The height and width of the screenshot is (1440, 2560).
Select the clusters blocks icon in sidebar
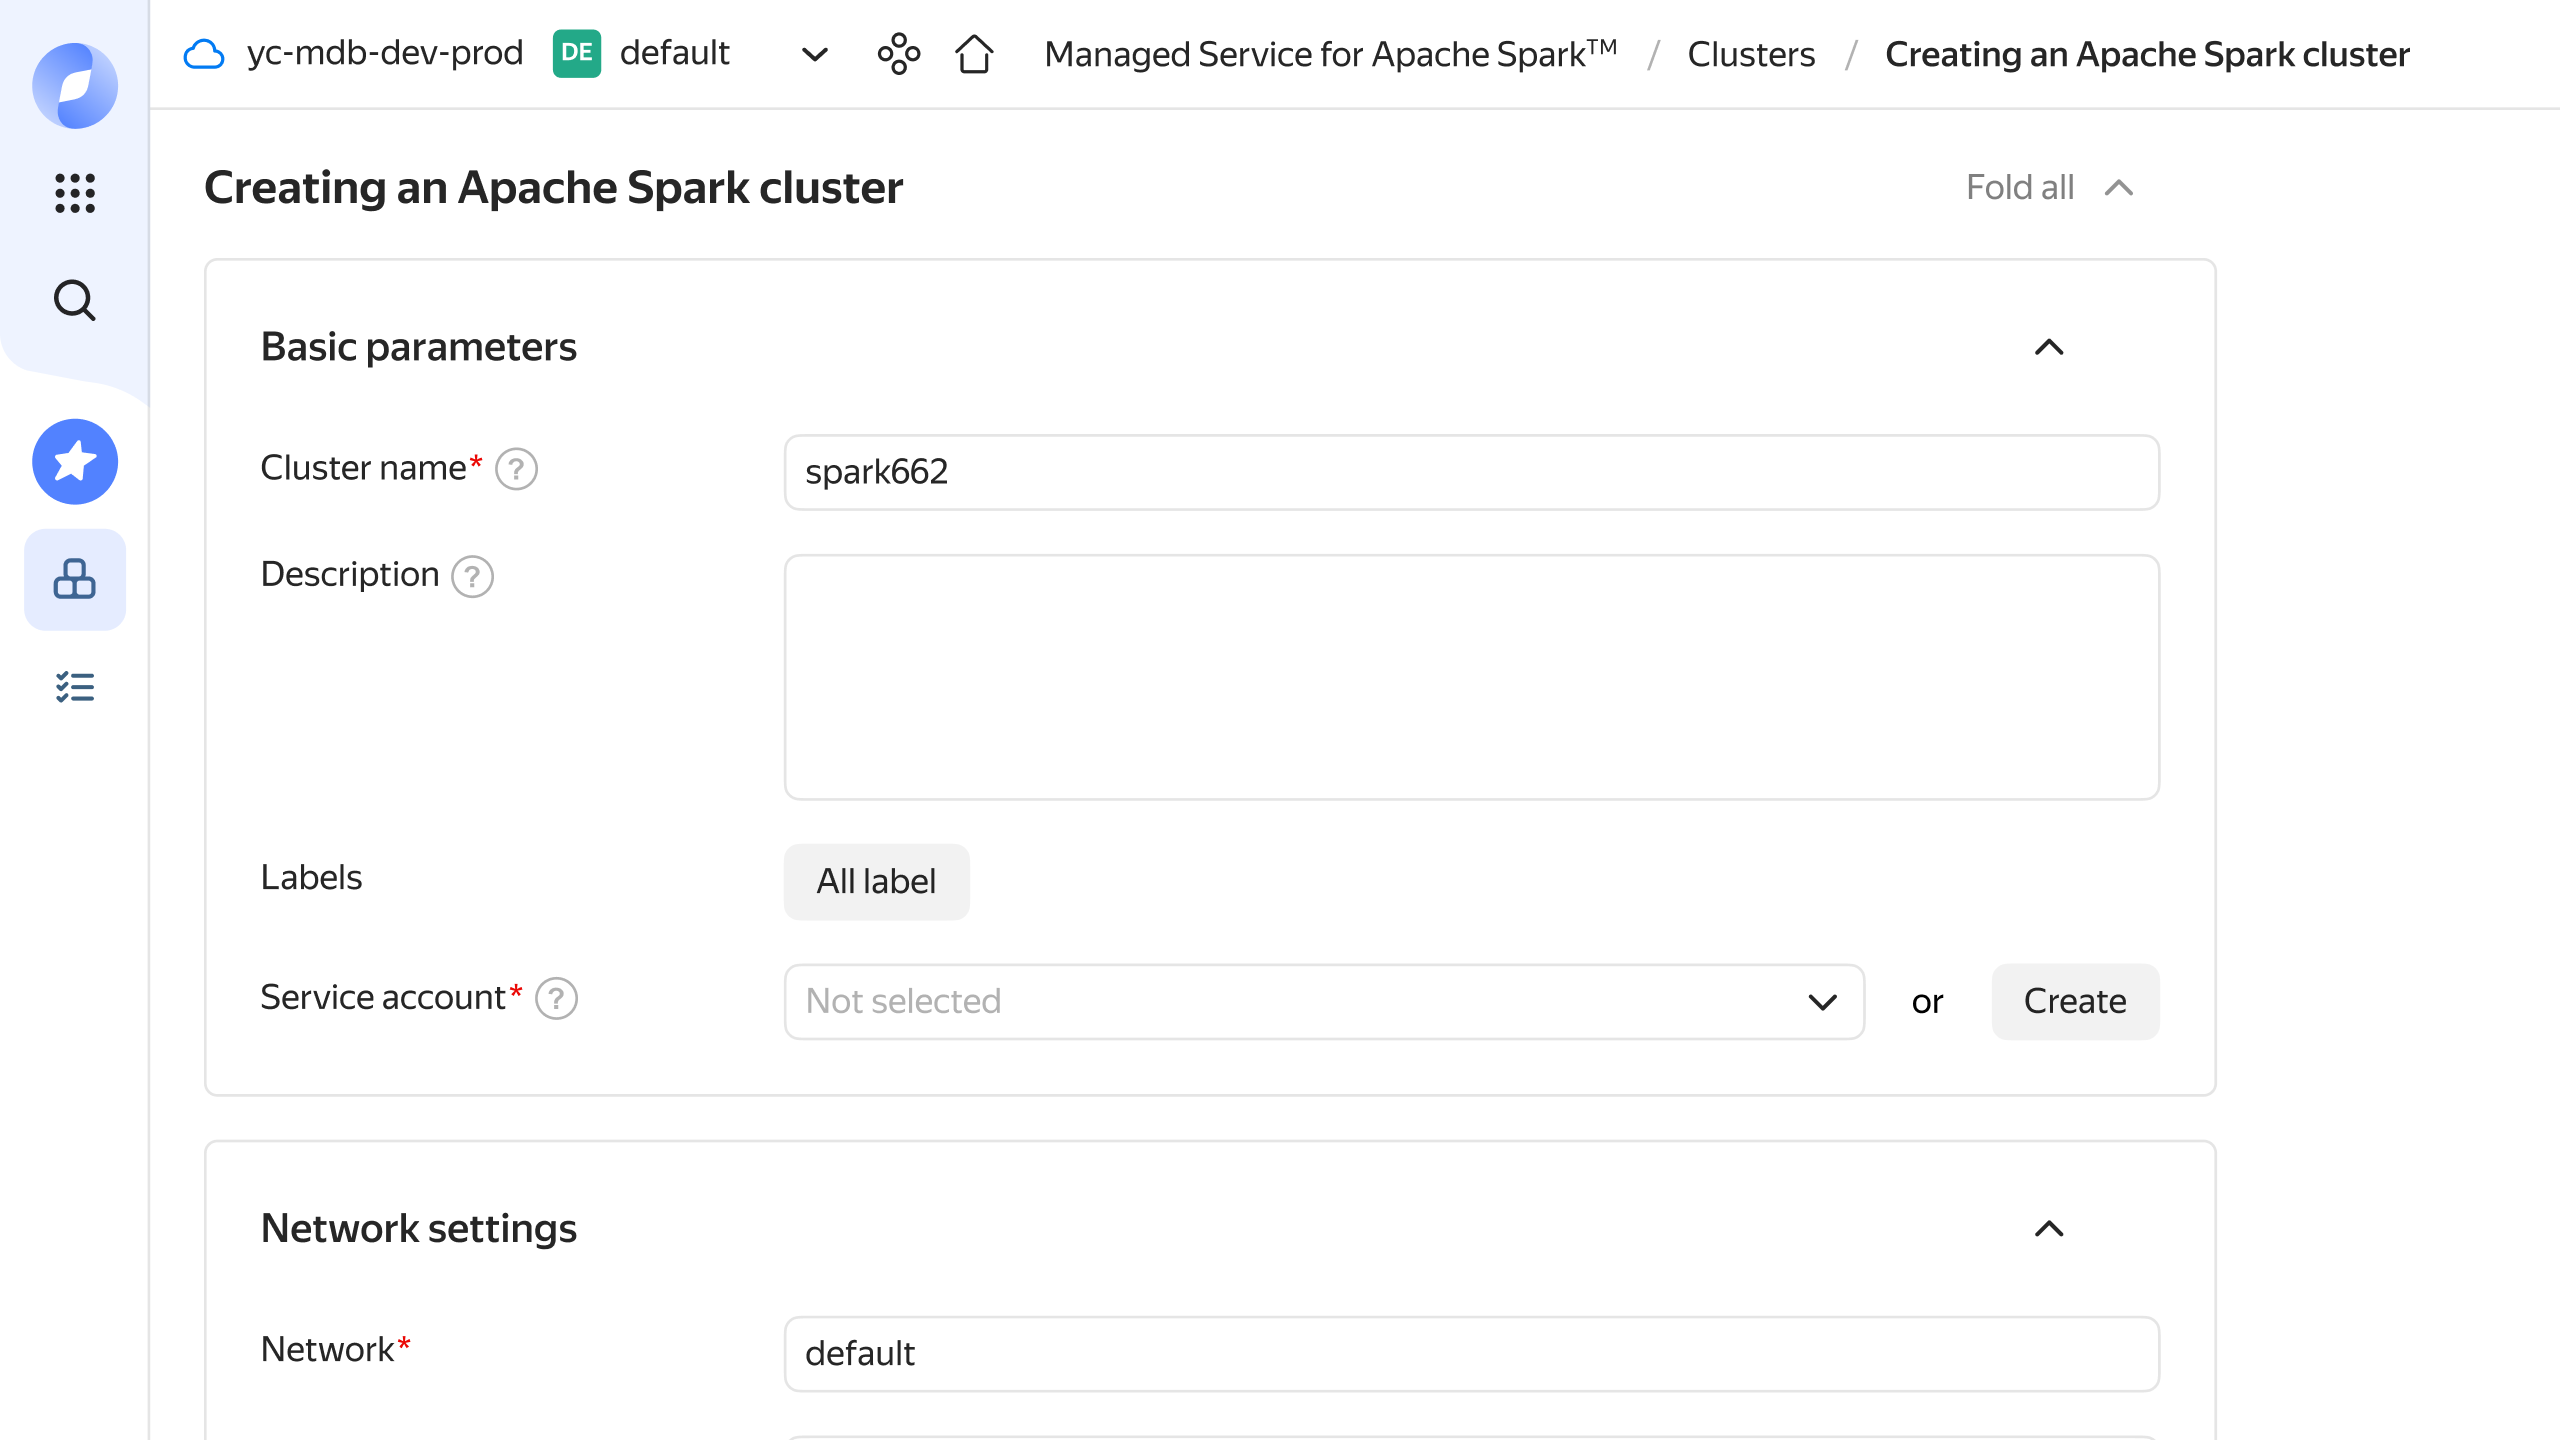pyautogui.click(x=75, y=579)
